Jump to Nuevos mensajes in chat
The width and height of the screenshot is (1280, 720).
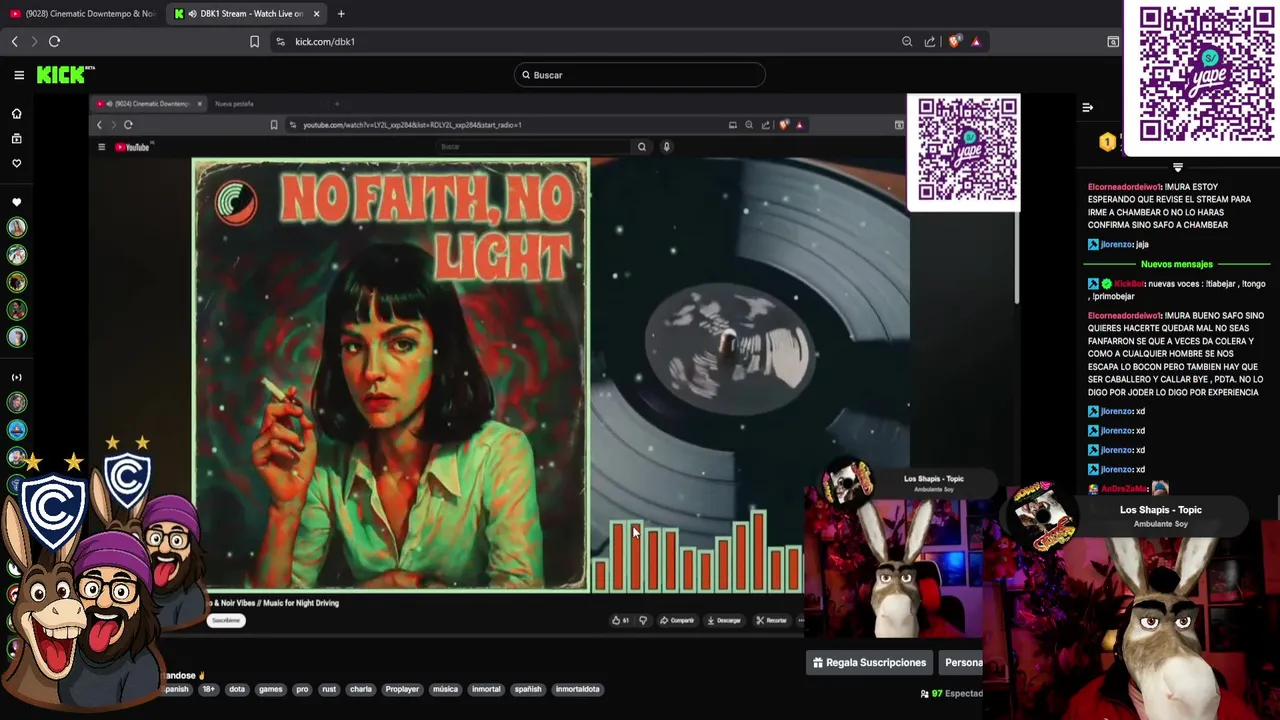coord(1176,264)
